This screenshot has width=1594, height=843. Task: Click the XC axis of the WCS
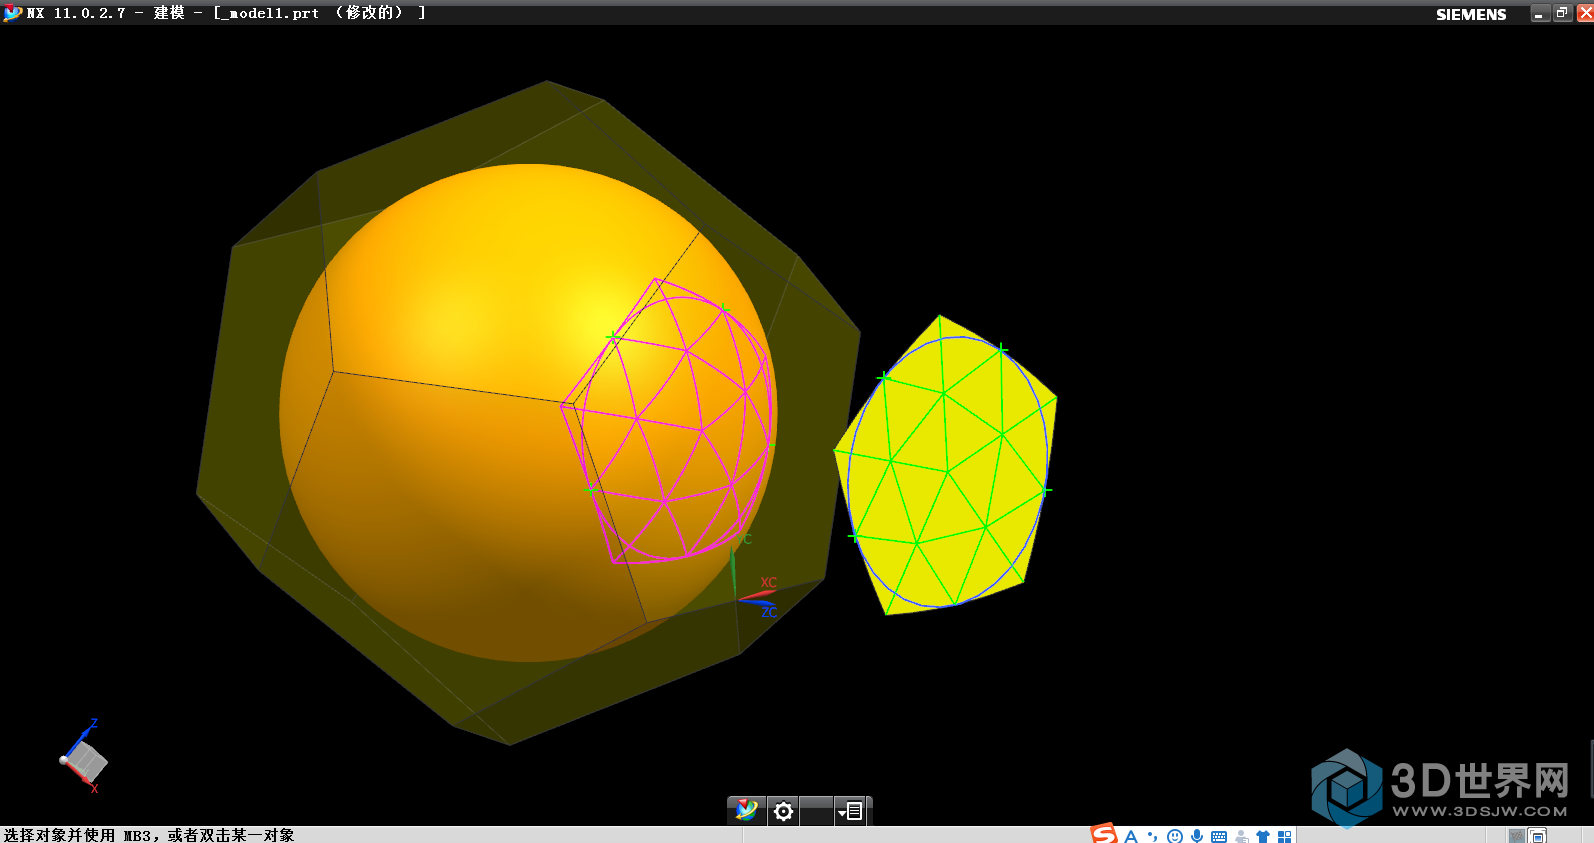757,594
